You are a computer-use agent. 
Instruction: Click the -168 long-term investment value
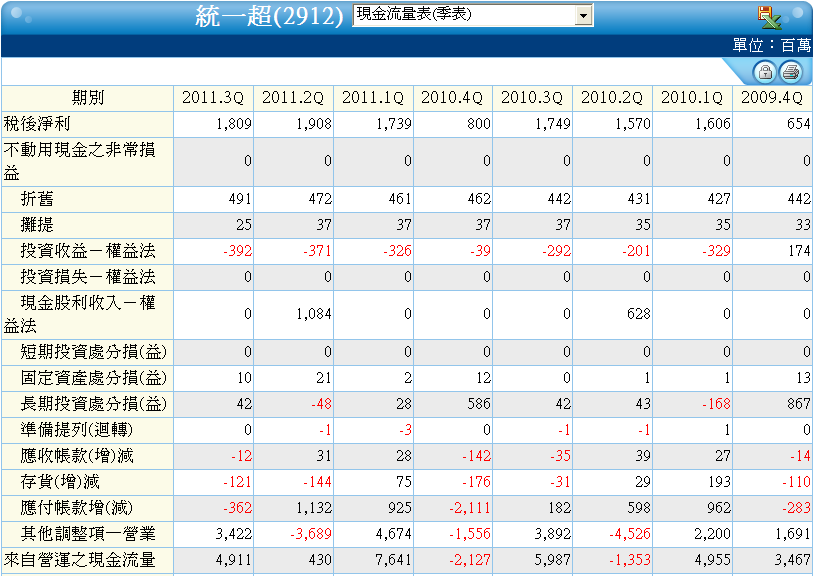pyautogui.click(x=716, y=404)
